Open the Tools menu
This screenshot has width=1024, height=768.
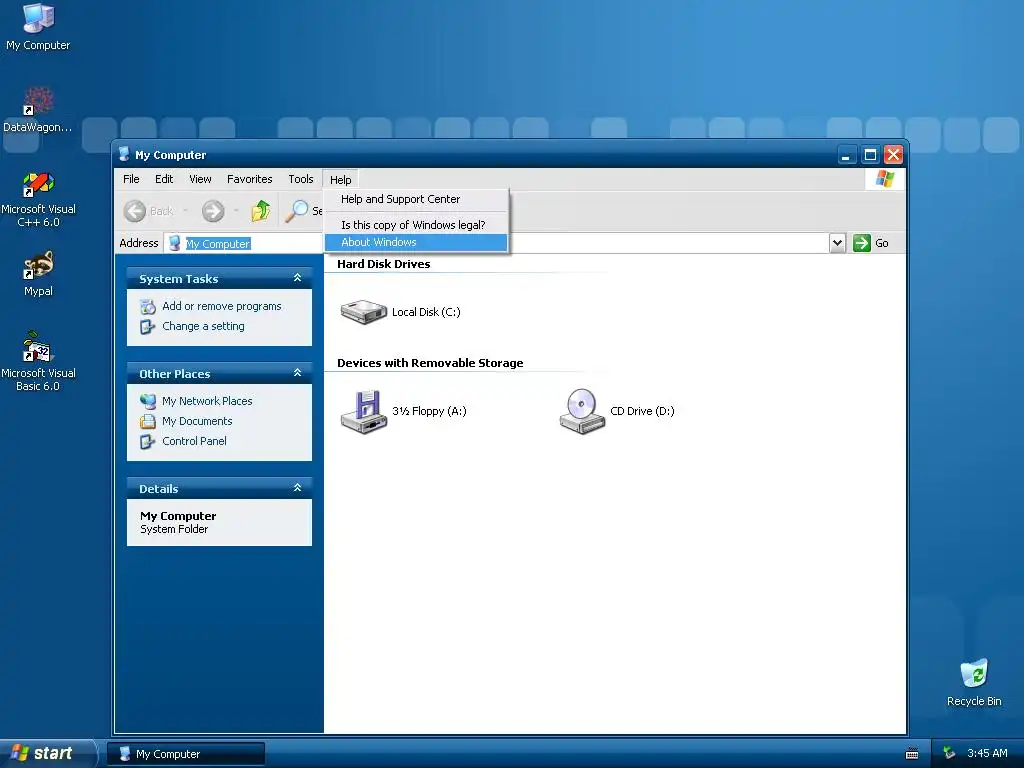(x=300, y=179)
